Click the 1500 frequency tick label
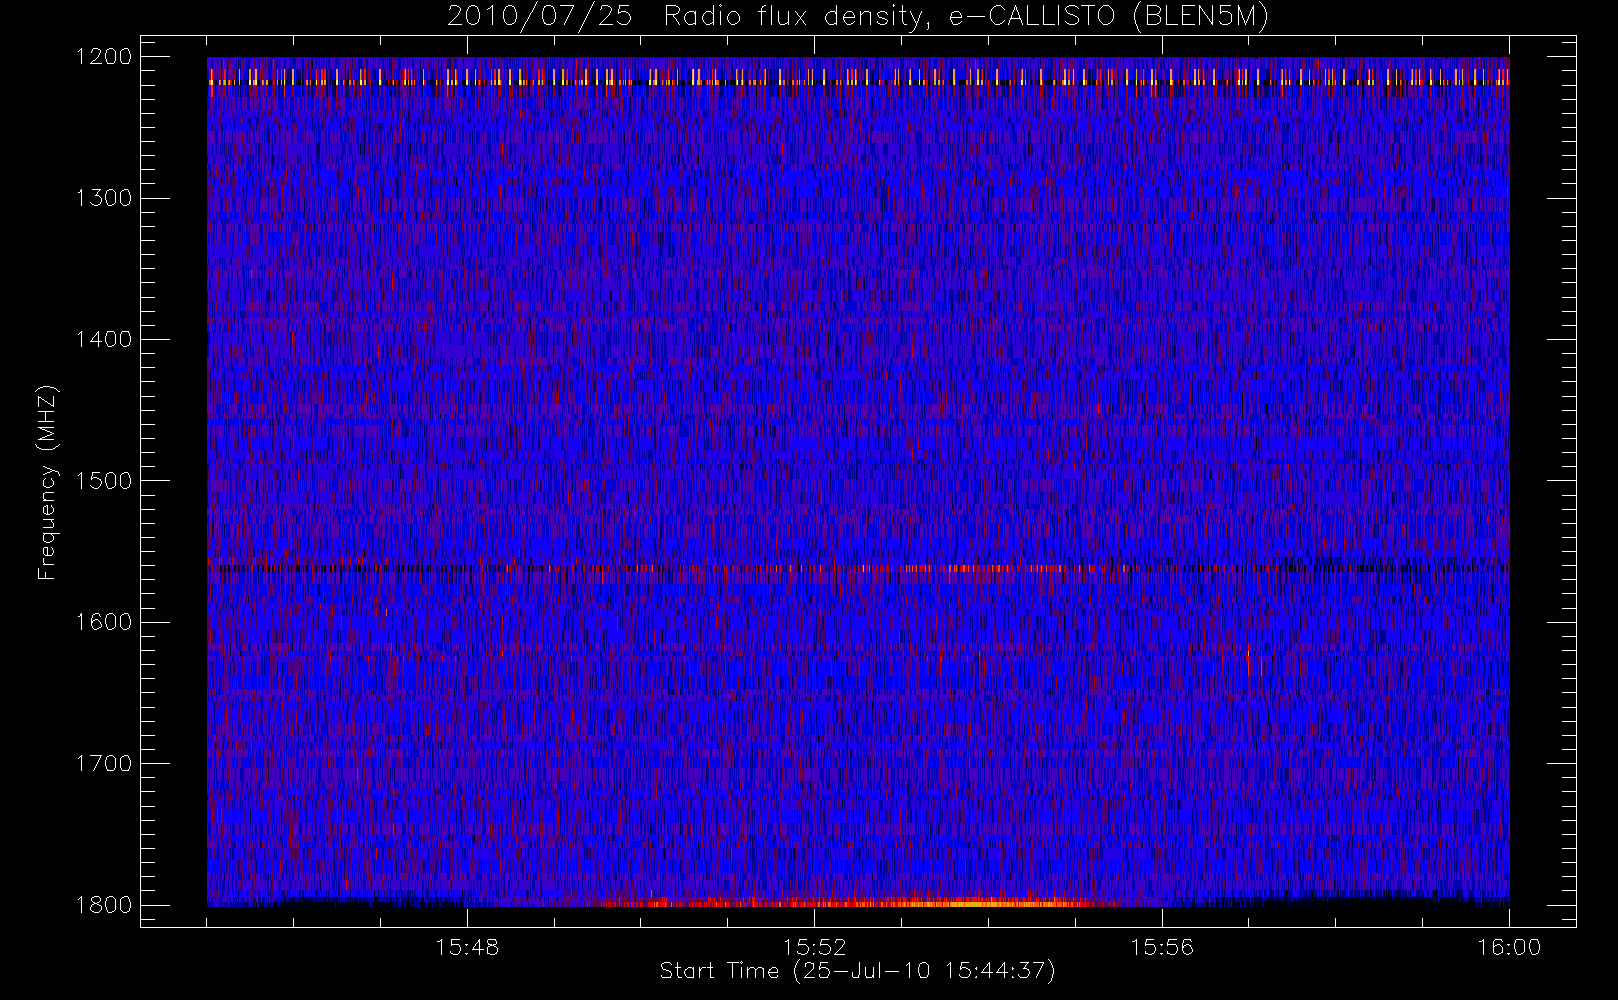The height and width of the screenshot is (1000, 1618). click(104, 481)
